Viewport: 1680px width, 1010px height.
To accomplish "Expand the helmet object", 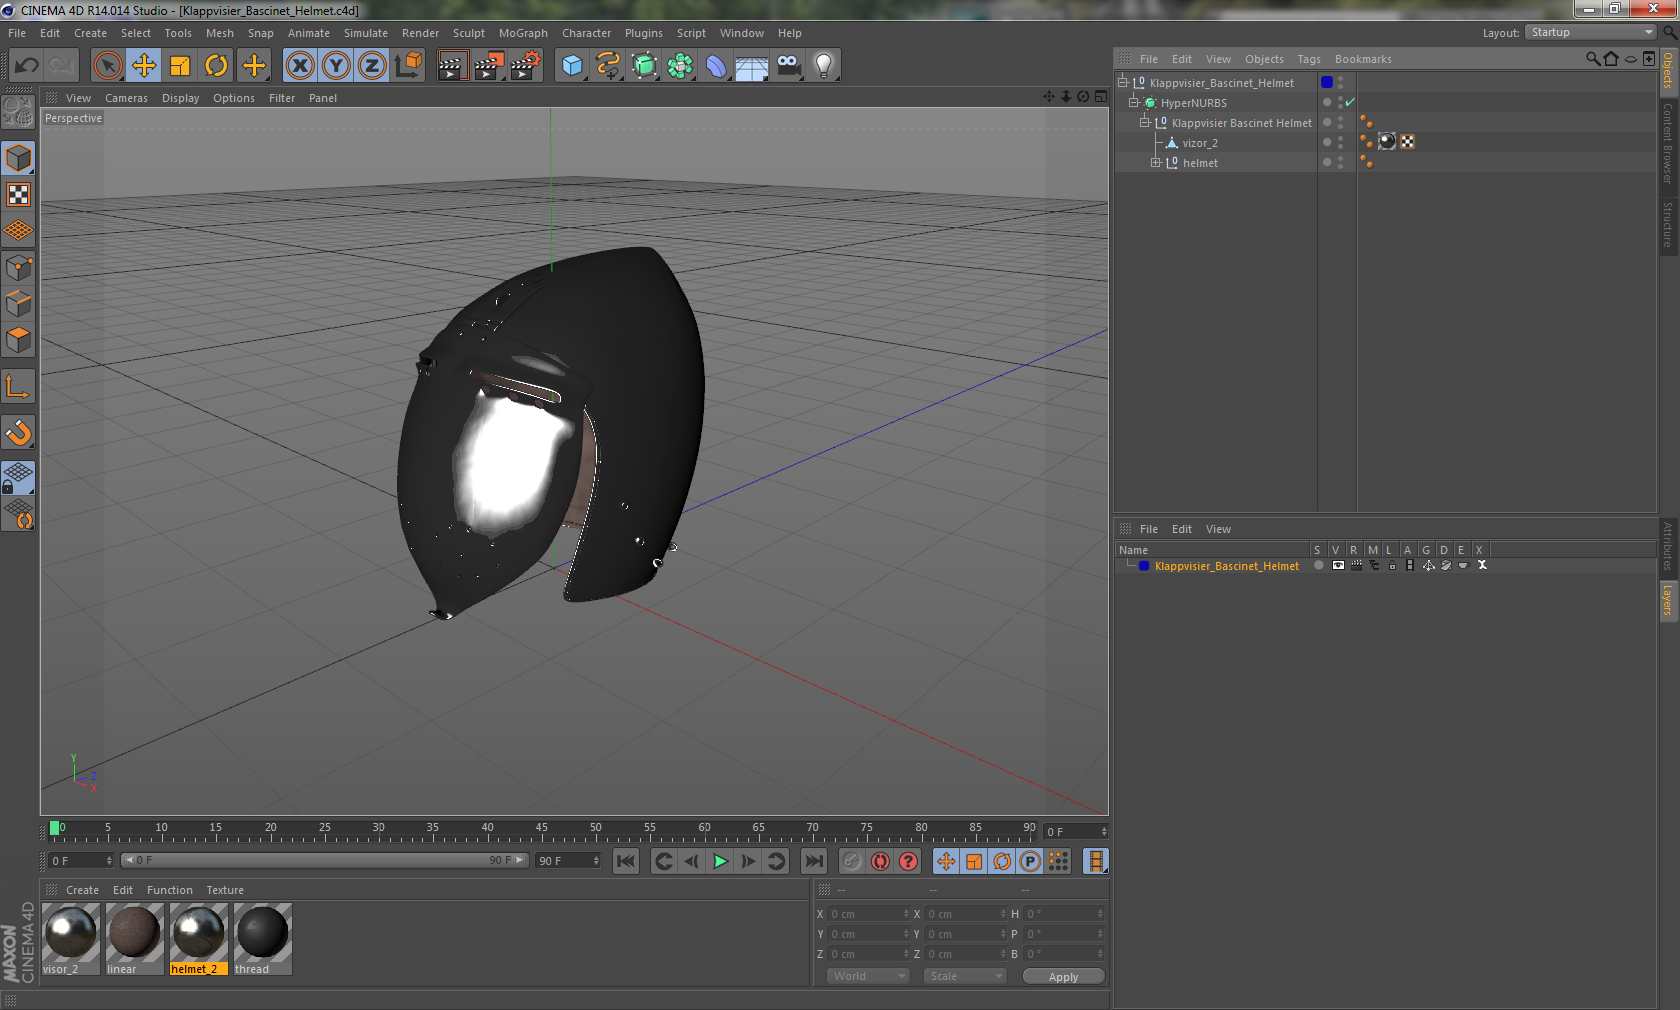I will (1156, 162).
